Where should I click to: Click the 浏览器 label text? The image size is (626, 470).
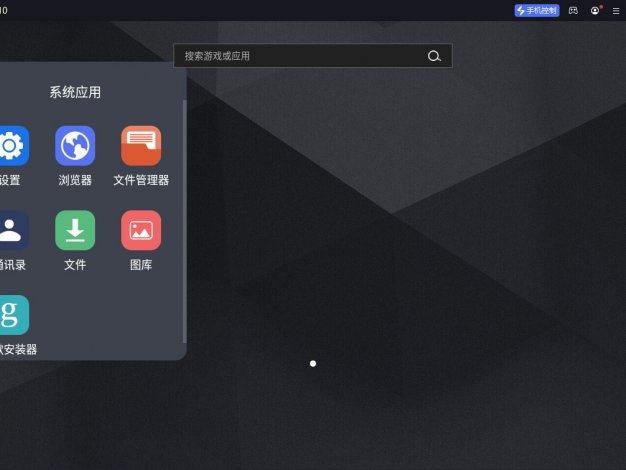coord(75,180)
